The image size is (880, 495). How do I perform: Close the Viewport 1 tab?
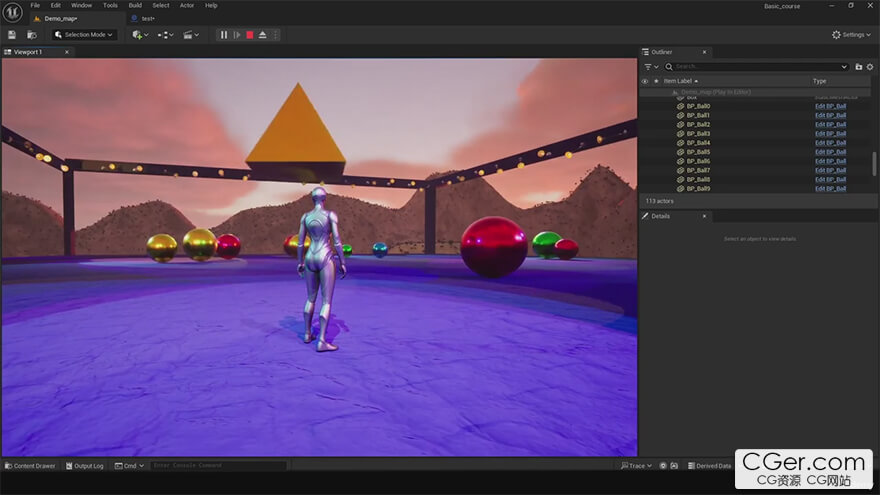tap(67, 52)
